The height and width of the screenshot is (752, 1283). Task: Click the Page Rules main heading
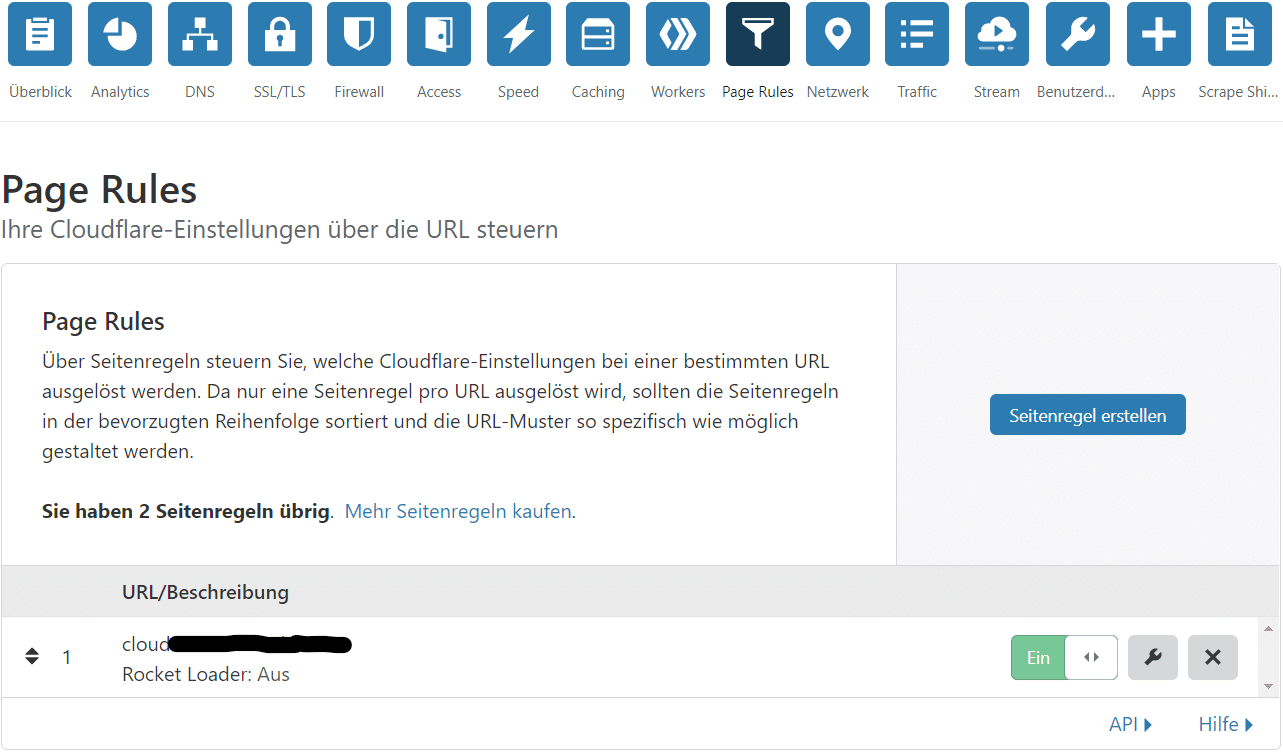click(x=99, y=189)
